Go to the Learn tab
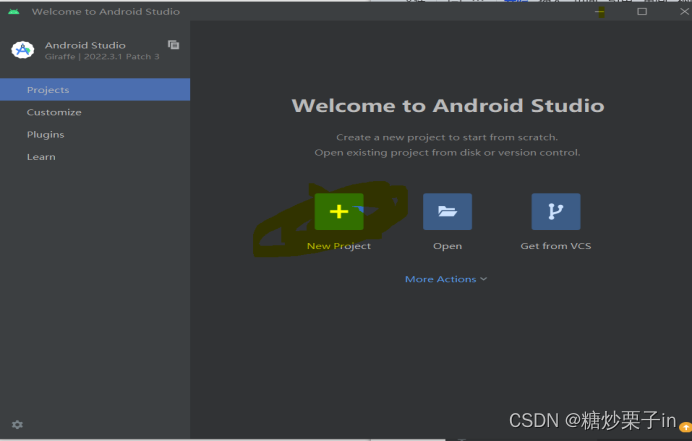This screenshot has width=692, height=441. (x=95, y=157)
